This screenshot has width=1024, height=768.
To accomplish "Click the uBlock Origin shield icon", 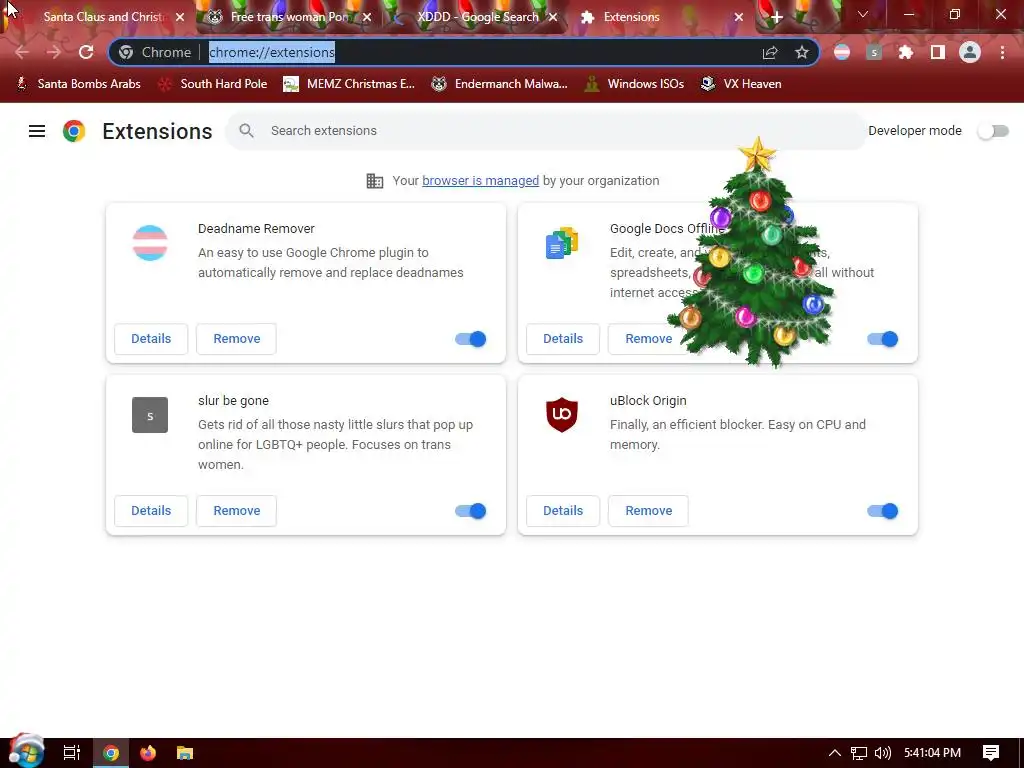I will (x=562, y=415).
